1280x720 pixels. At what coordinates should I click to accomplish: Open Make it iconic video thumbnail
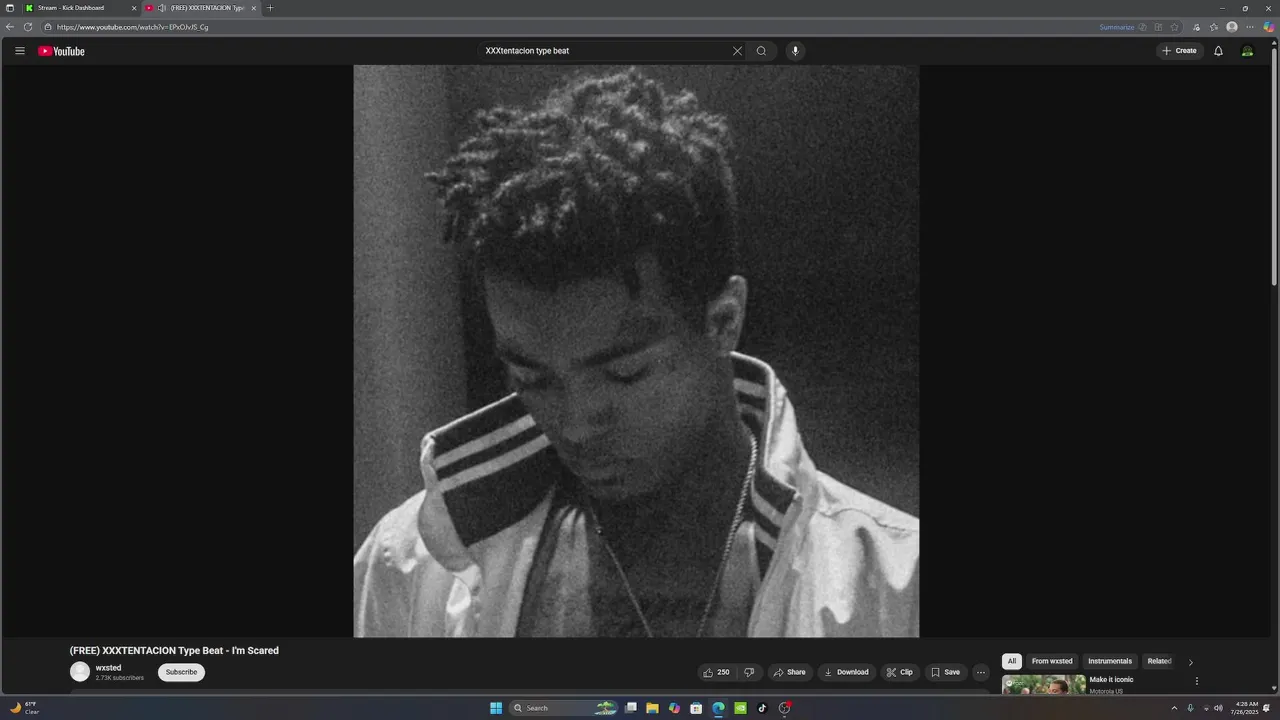(1043, 684)
